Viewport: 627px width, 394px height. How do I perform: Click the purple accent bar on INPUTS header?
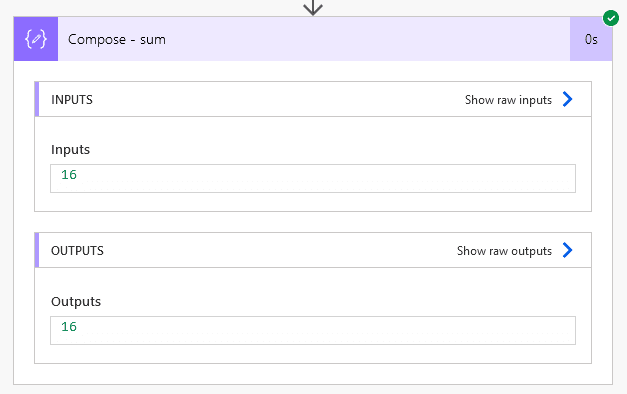pyautogui.click(x=37, y=99)
